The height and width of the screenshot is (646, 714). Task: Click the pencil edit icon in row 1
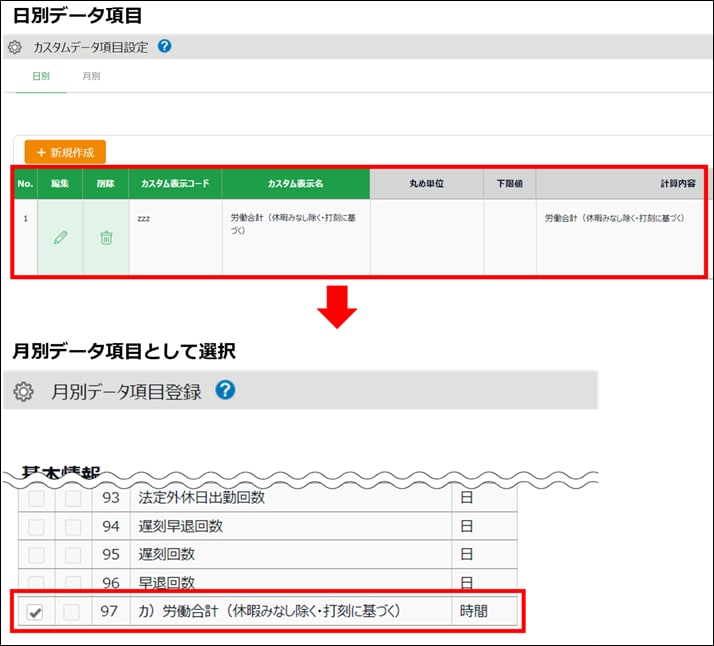tap(60, 238)
